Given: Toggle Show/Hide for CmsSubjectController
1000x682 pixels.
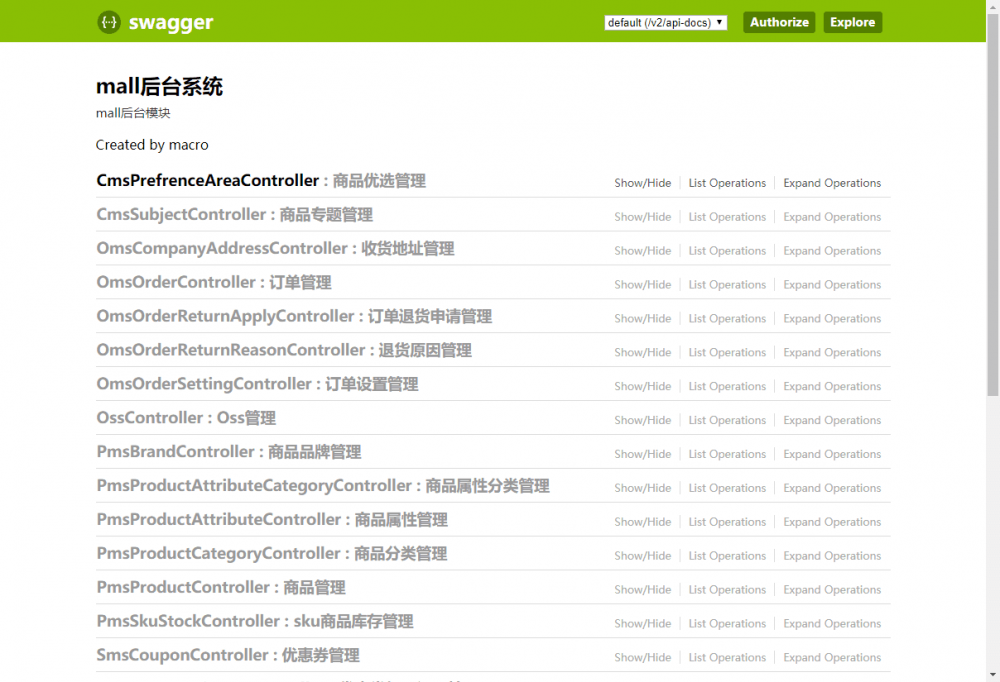Looking at the screenshot, I should pyautogui.click(x=642, y=217).
